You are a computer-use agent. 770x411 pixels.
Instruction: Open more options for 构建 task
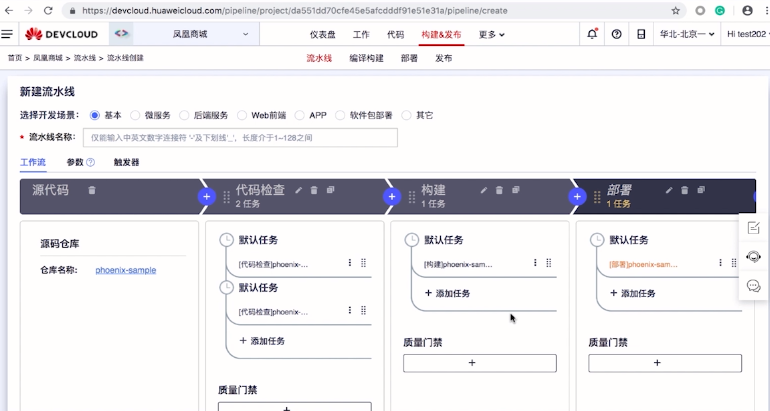[535, 263]
